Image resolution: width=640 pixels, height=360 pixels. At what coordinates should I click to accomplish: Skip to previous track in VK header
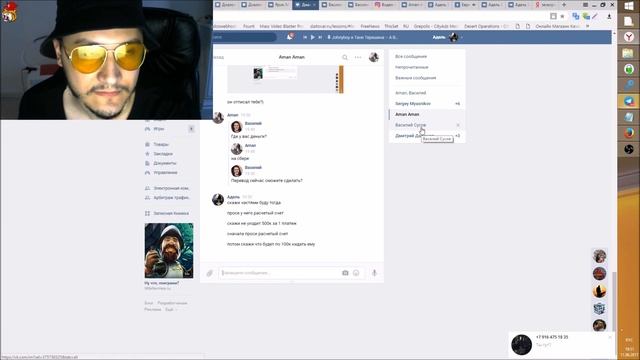[x=304, y=37]
